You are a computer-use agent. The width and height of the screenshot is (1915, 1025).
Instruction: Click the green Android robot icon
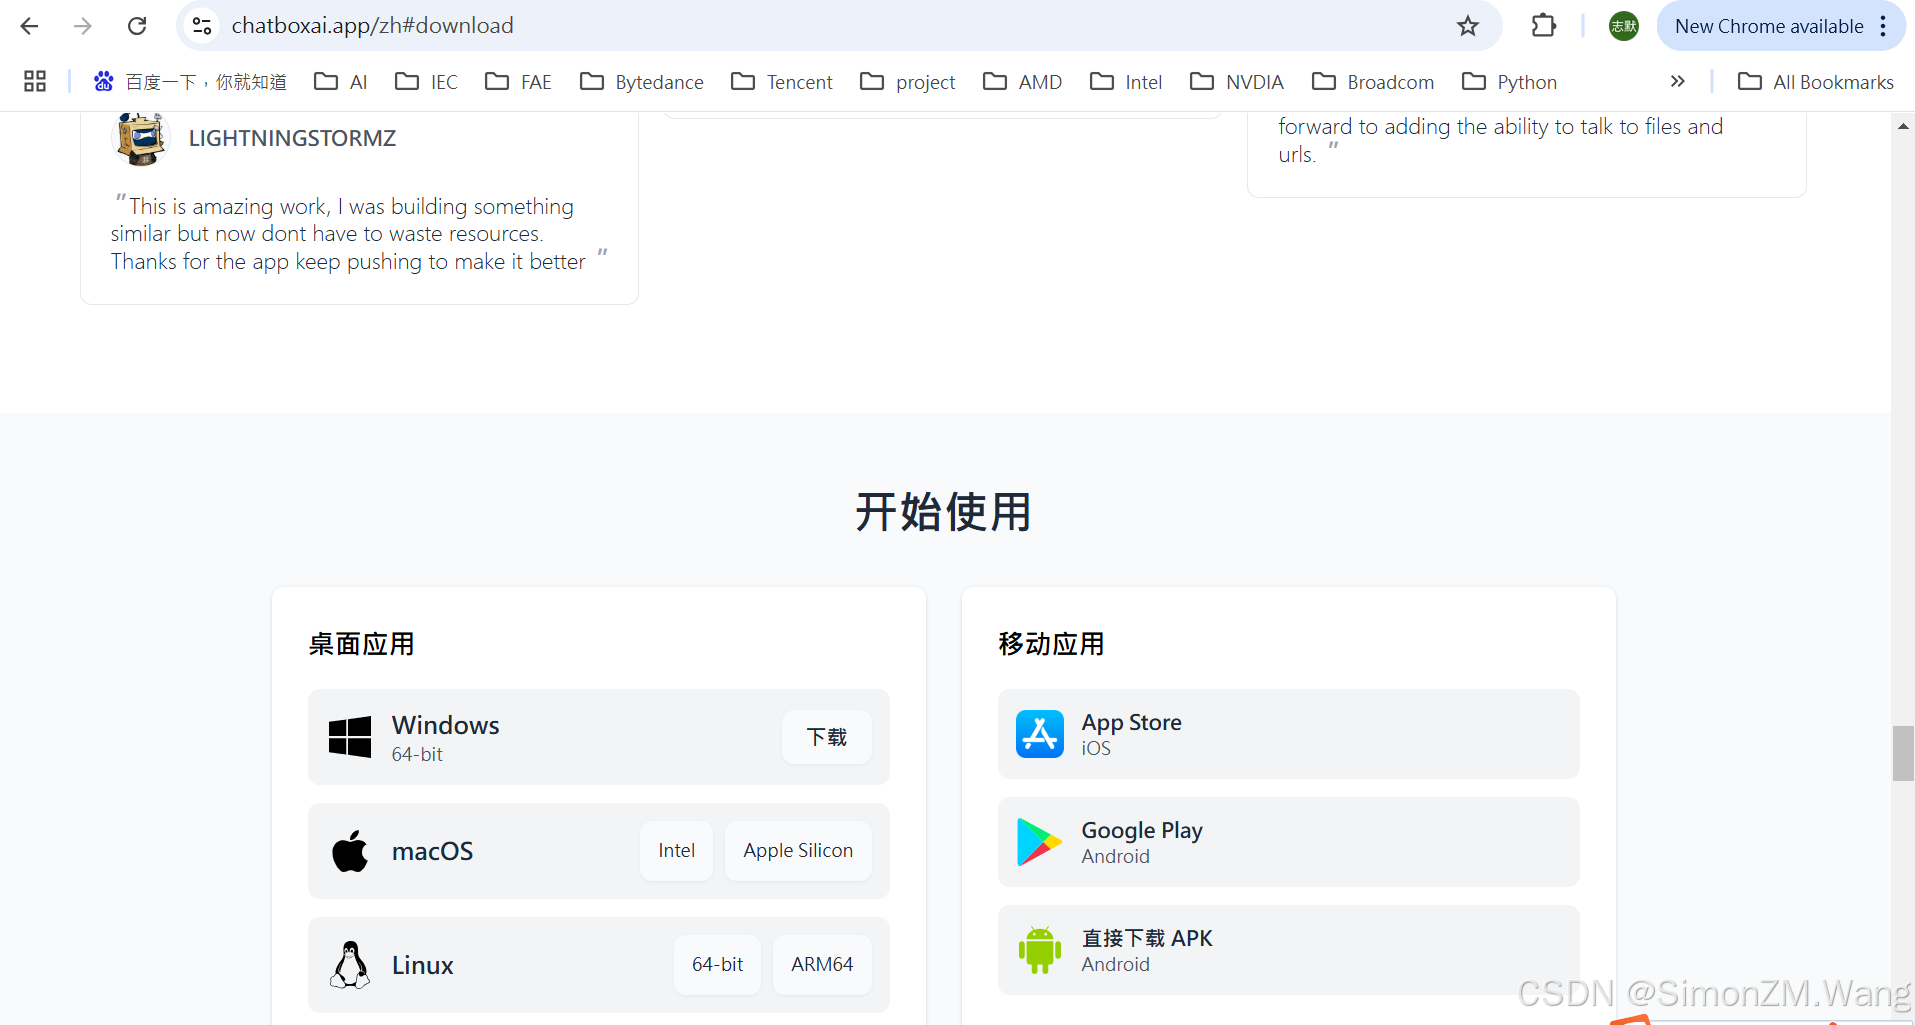point(1040,950)
